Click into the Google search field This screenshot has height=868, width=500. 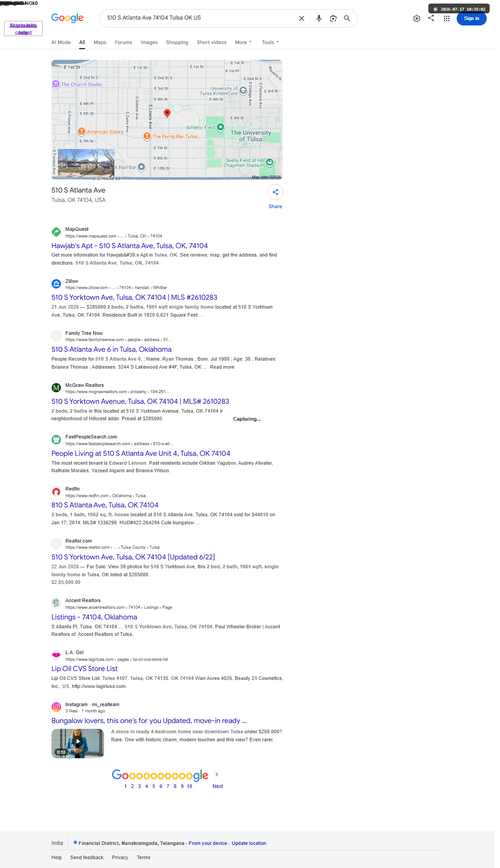tap(199, 18)
